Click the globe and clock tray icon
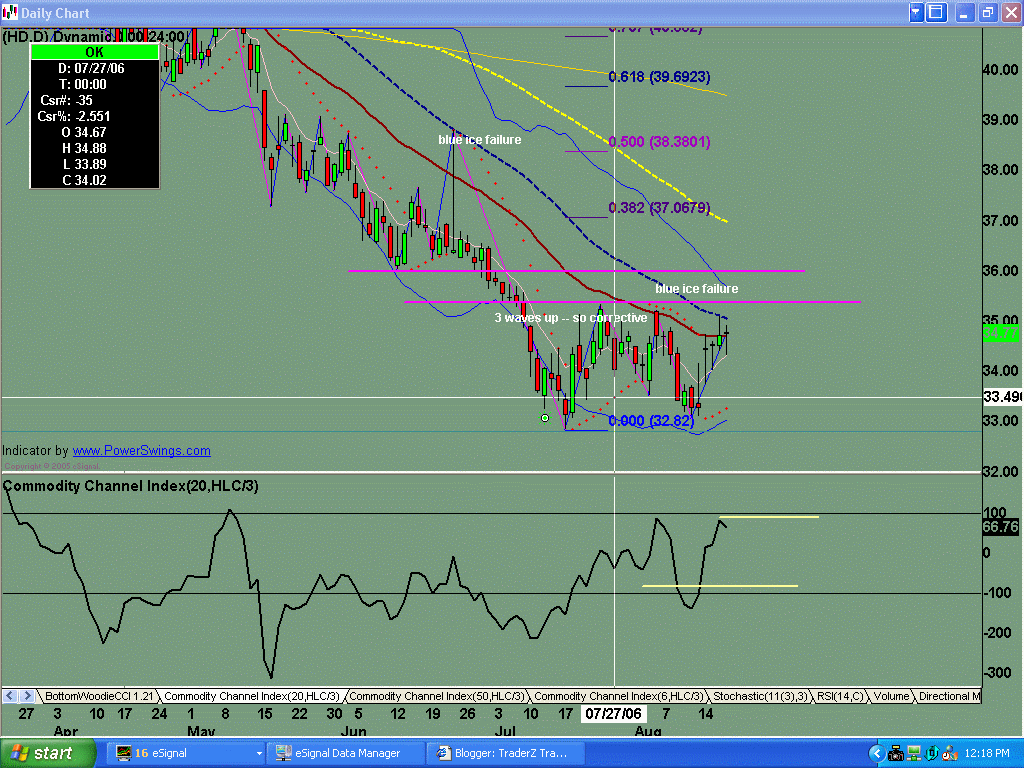 pos(950,754)
